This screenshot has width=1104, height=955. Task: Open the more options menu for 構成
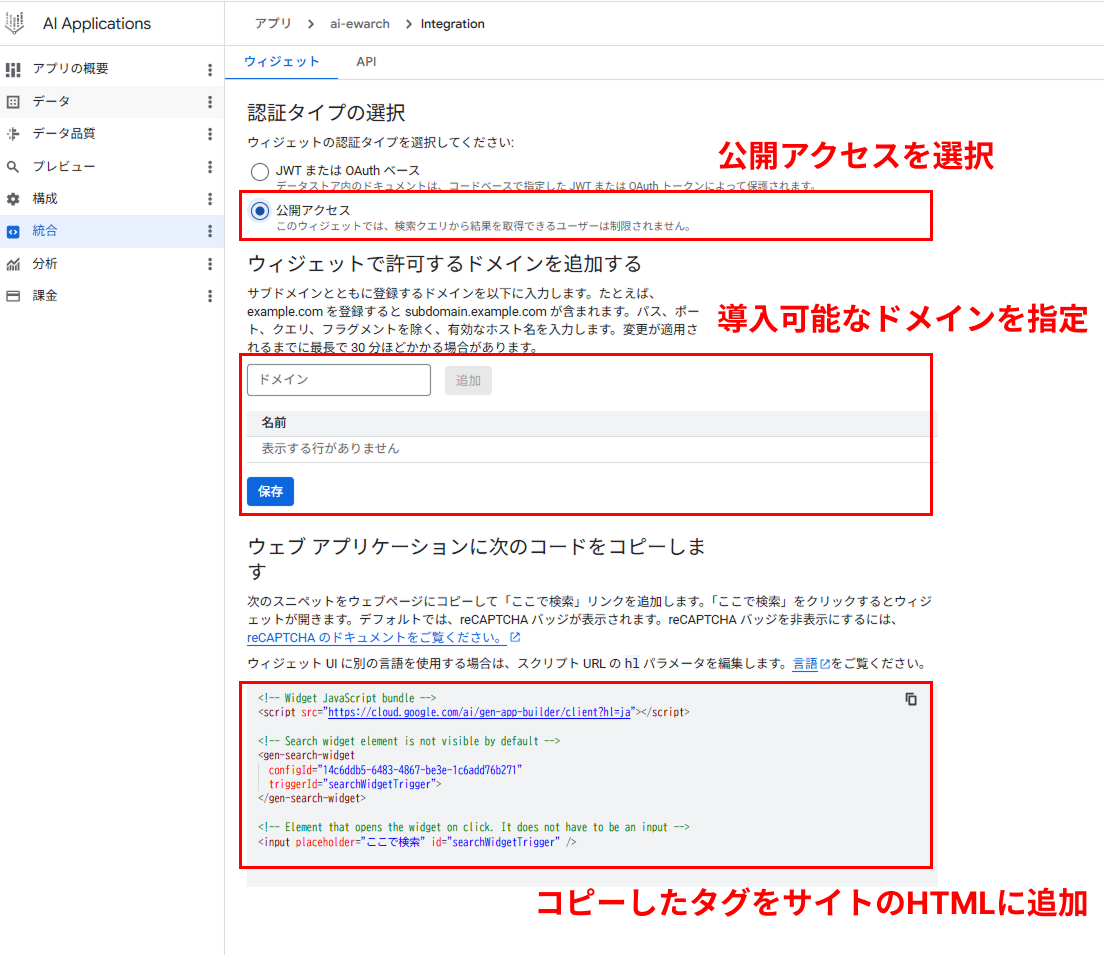point(210,199)
